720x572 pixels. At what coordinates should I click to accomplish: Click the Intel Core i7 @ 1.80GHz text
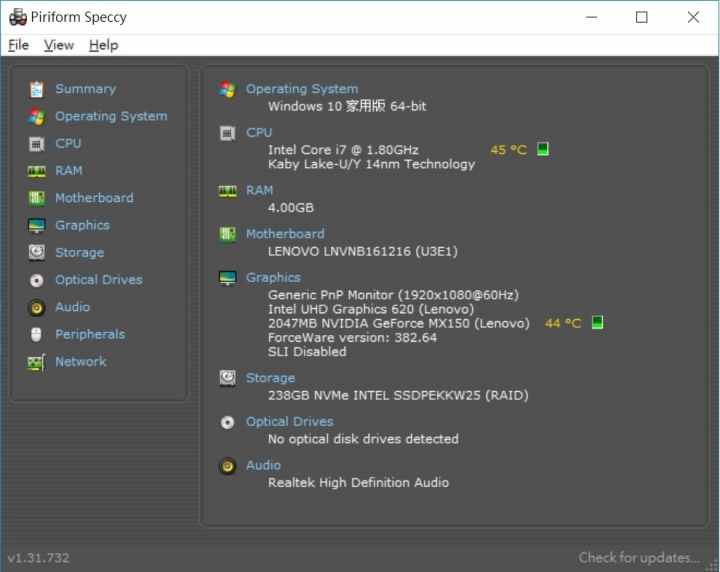tap(343, 150)
